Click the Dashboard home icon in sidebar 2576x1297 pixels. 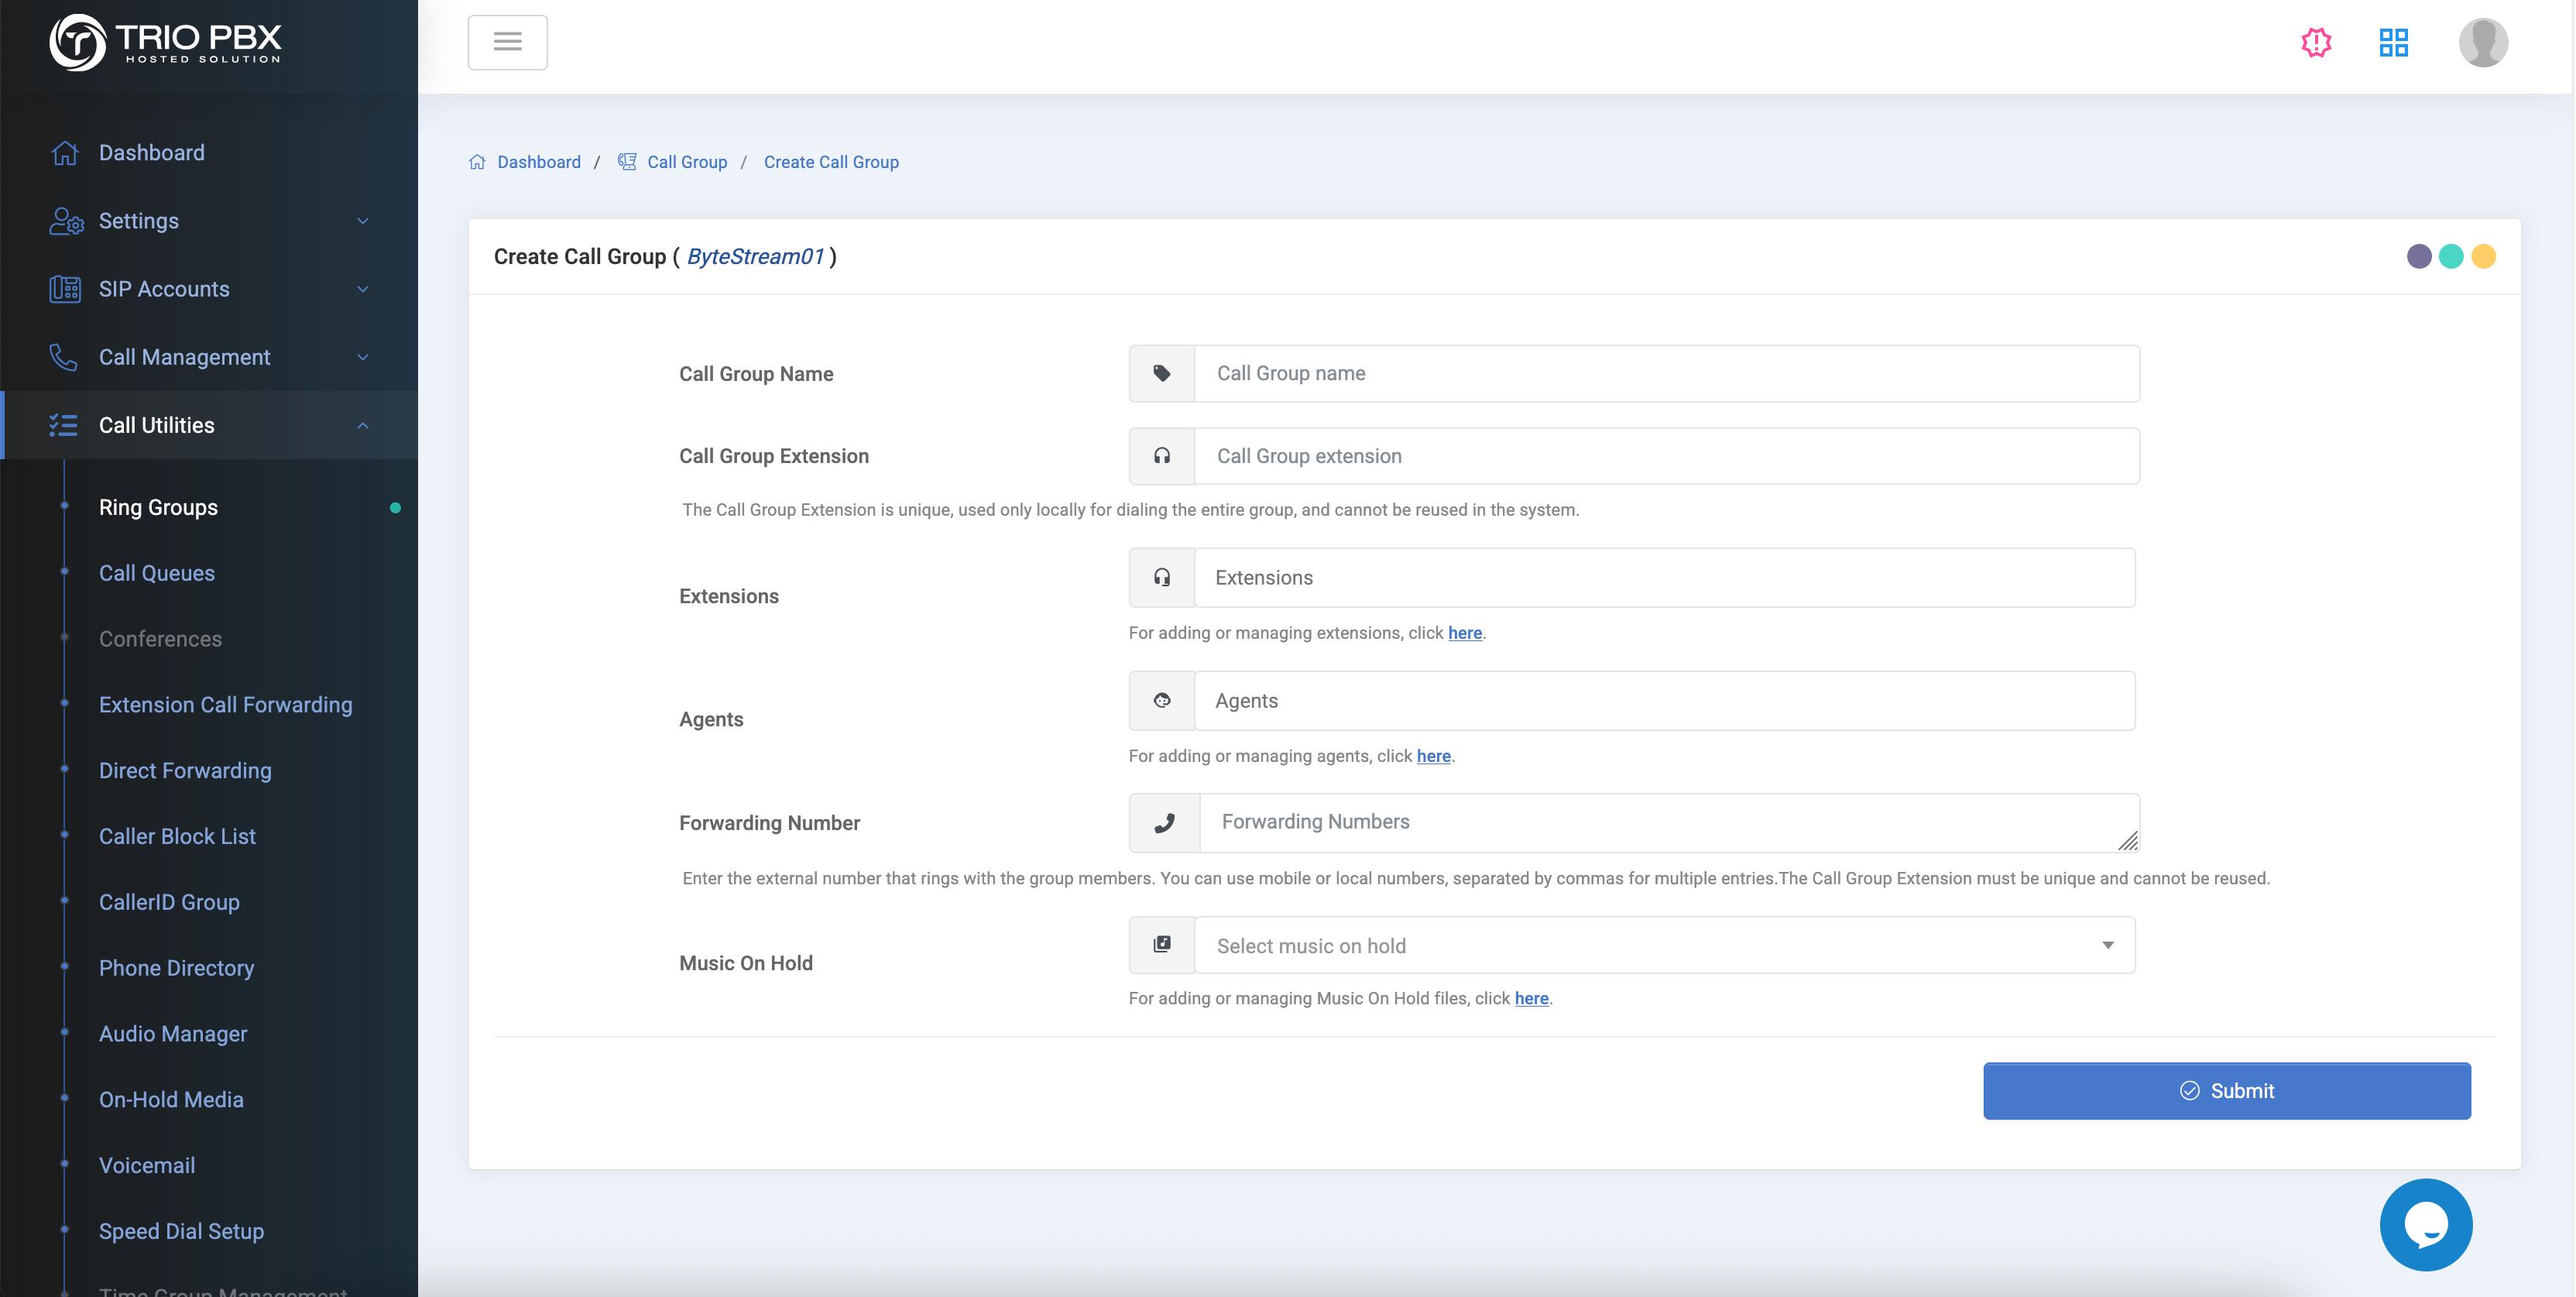pyautogui.click(x=65, y=153)
